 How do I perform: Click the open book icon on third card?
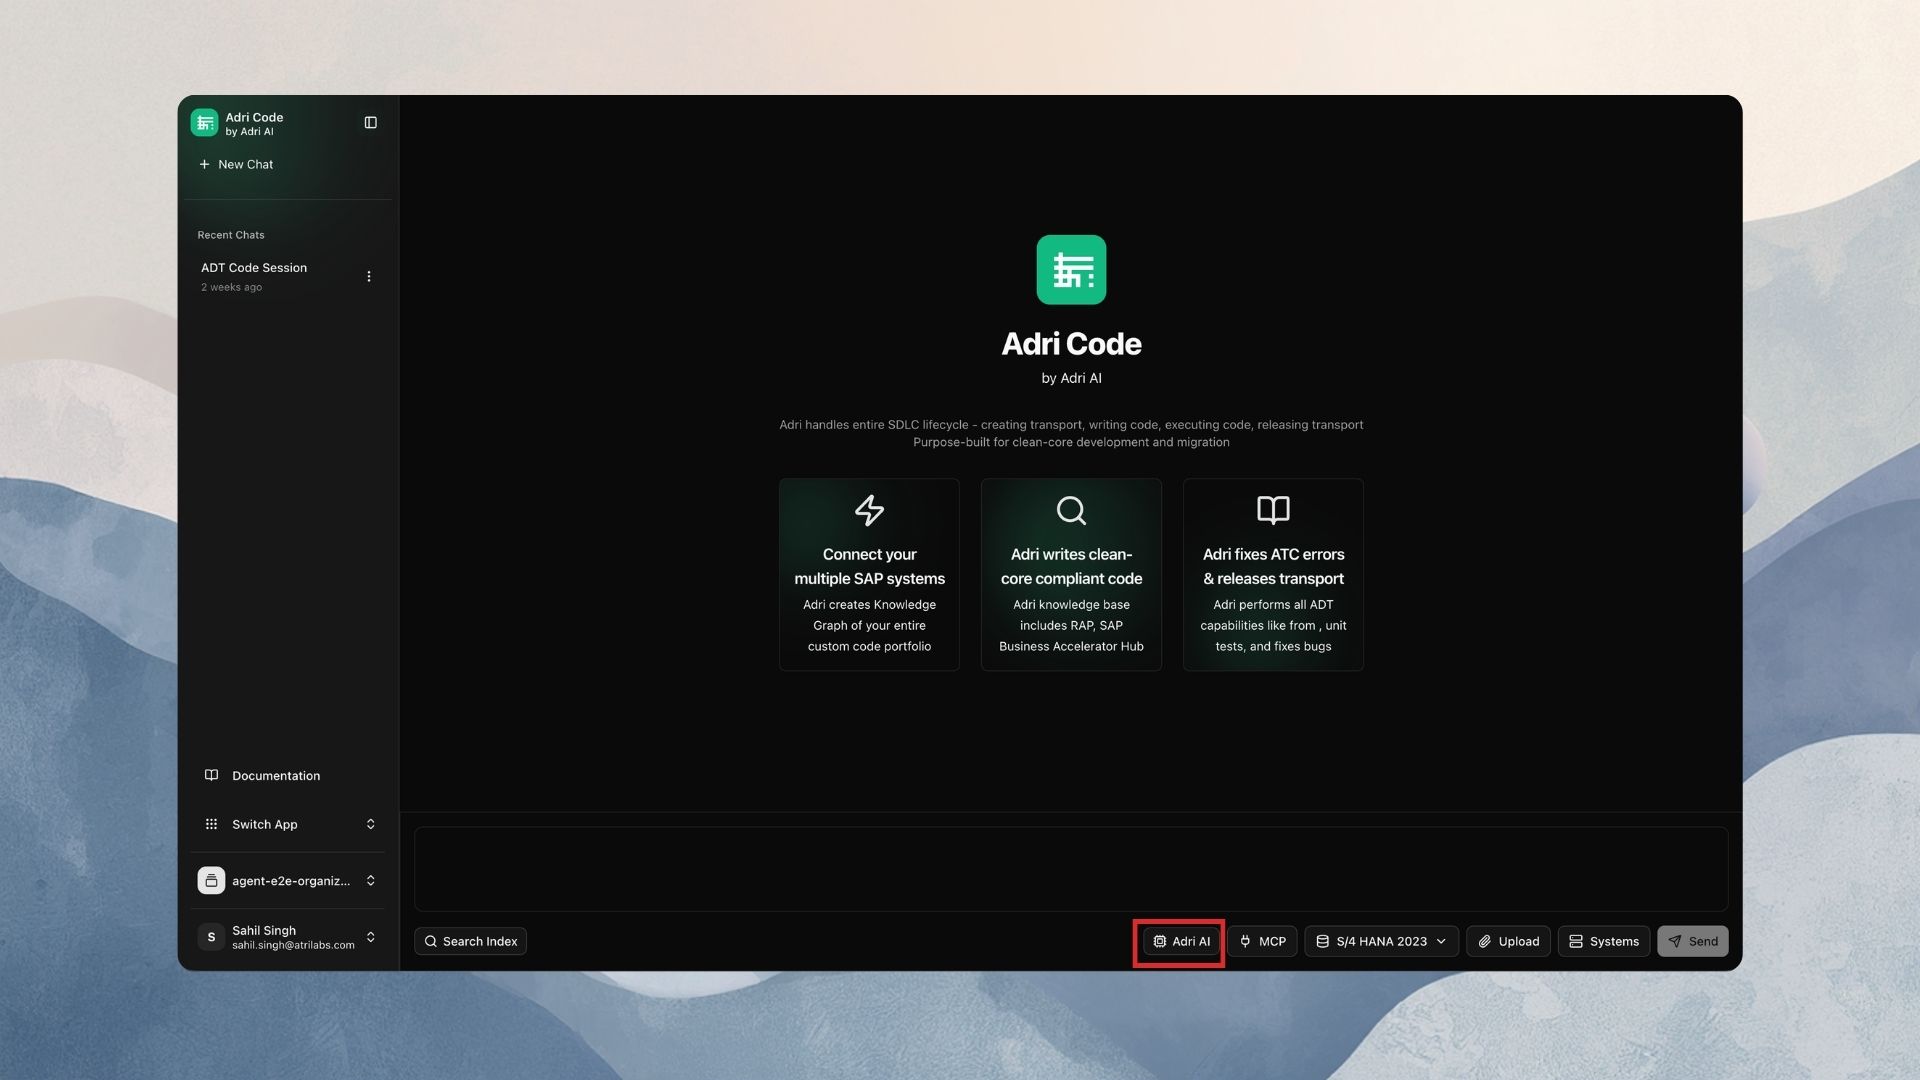coord(1273,510)
